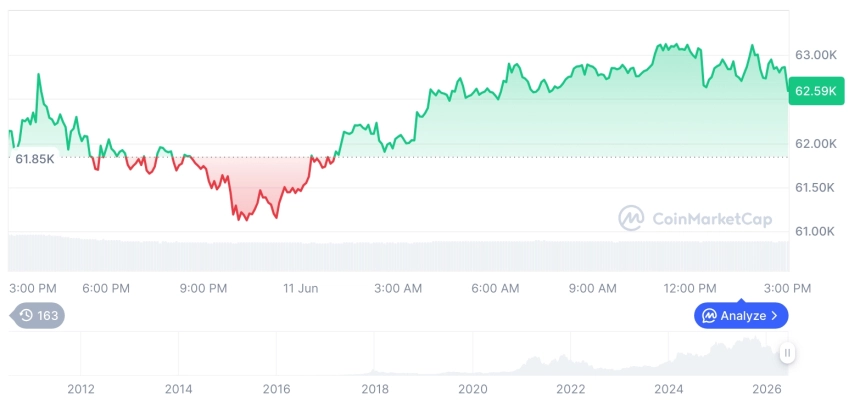Click the CoinMarketCap watermark logo
Image resolution: width=860 pixels, height=401 pixels.
click(x=631, y=218)
